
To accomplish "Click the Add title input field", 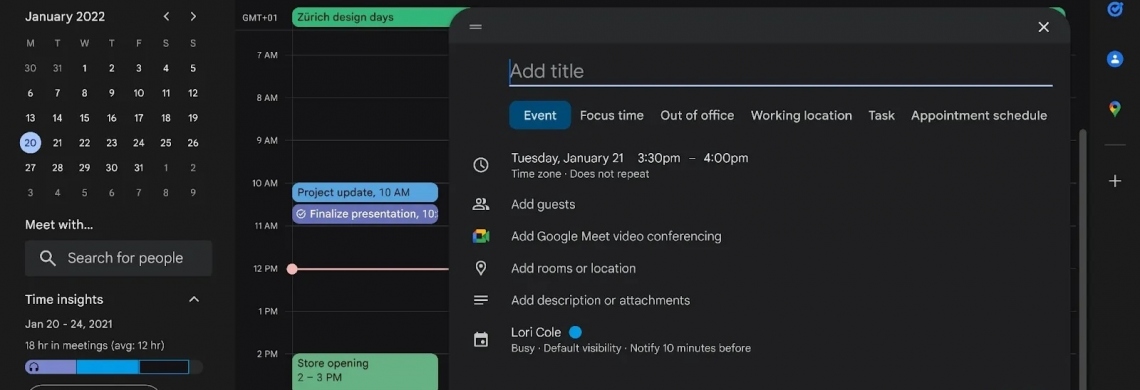I will [x=780, y=71].
